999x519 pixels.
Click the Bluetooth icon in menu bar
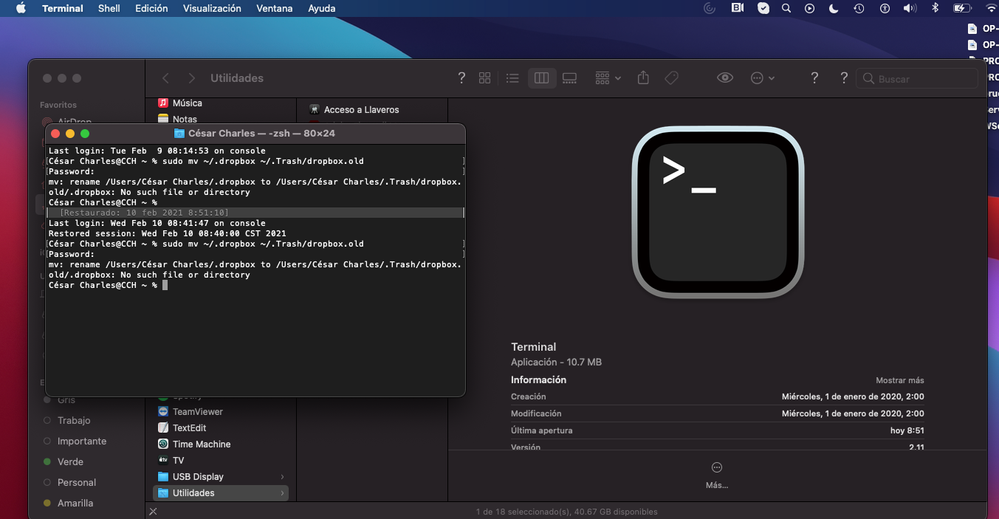click(x=936, y=8)
